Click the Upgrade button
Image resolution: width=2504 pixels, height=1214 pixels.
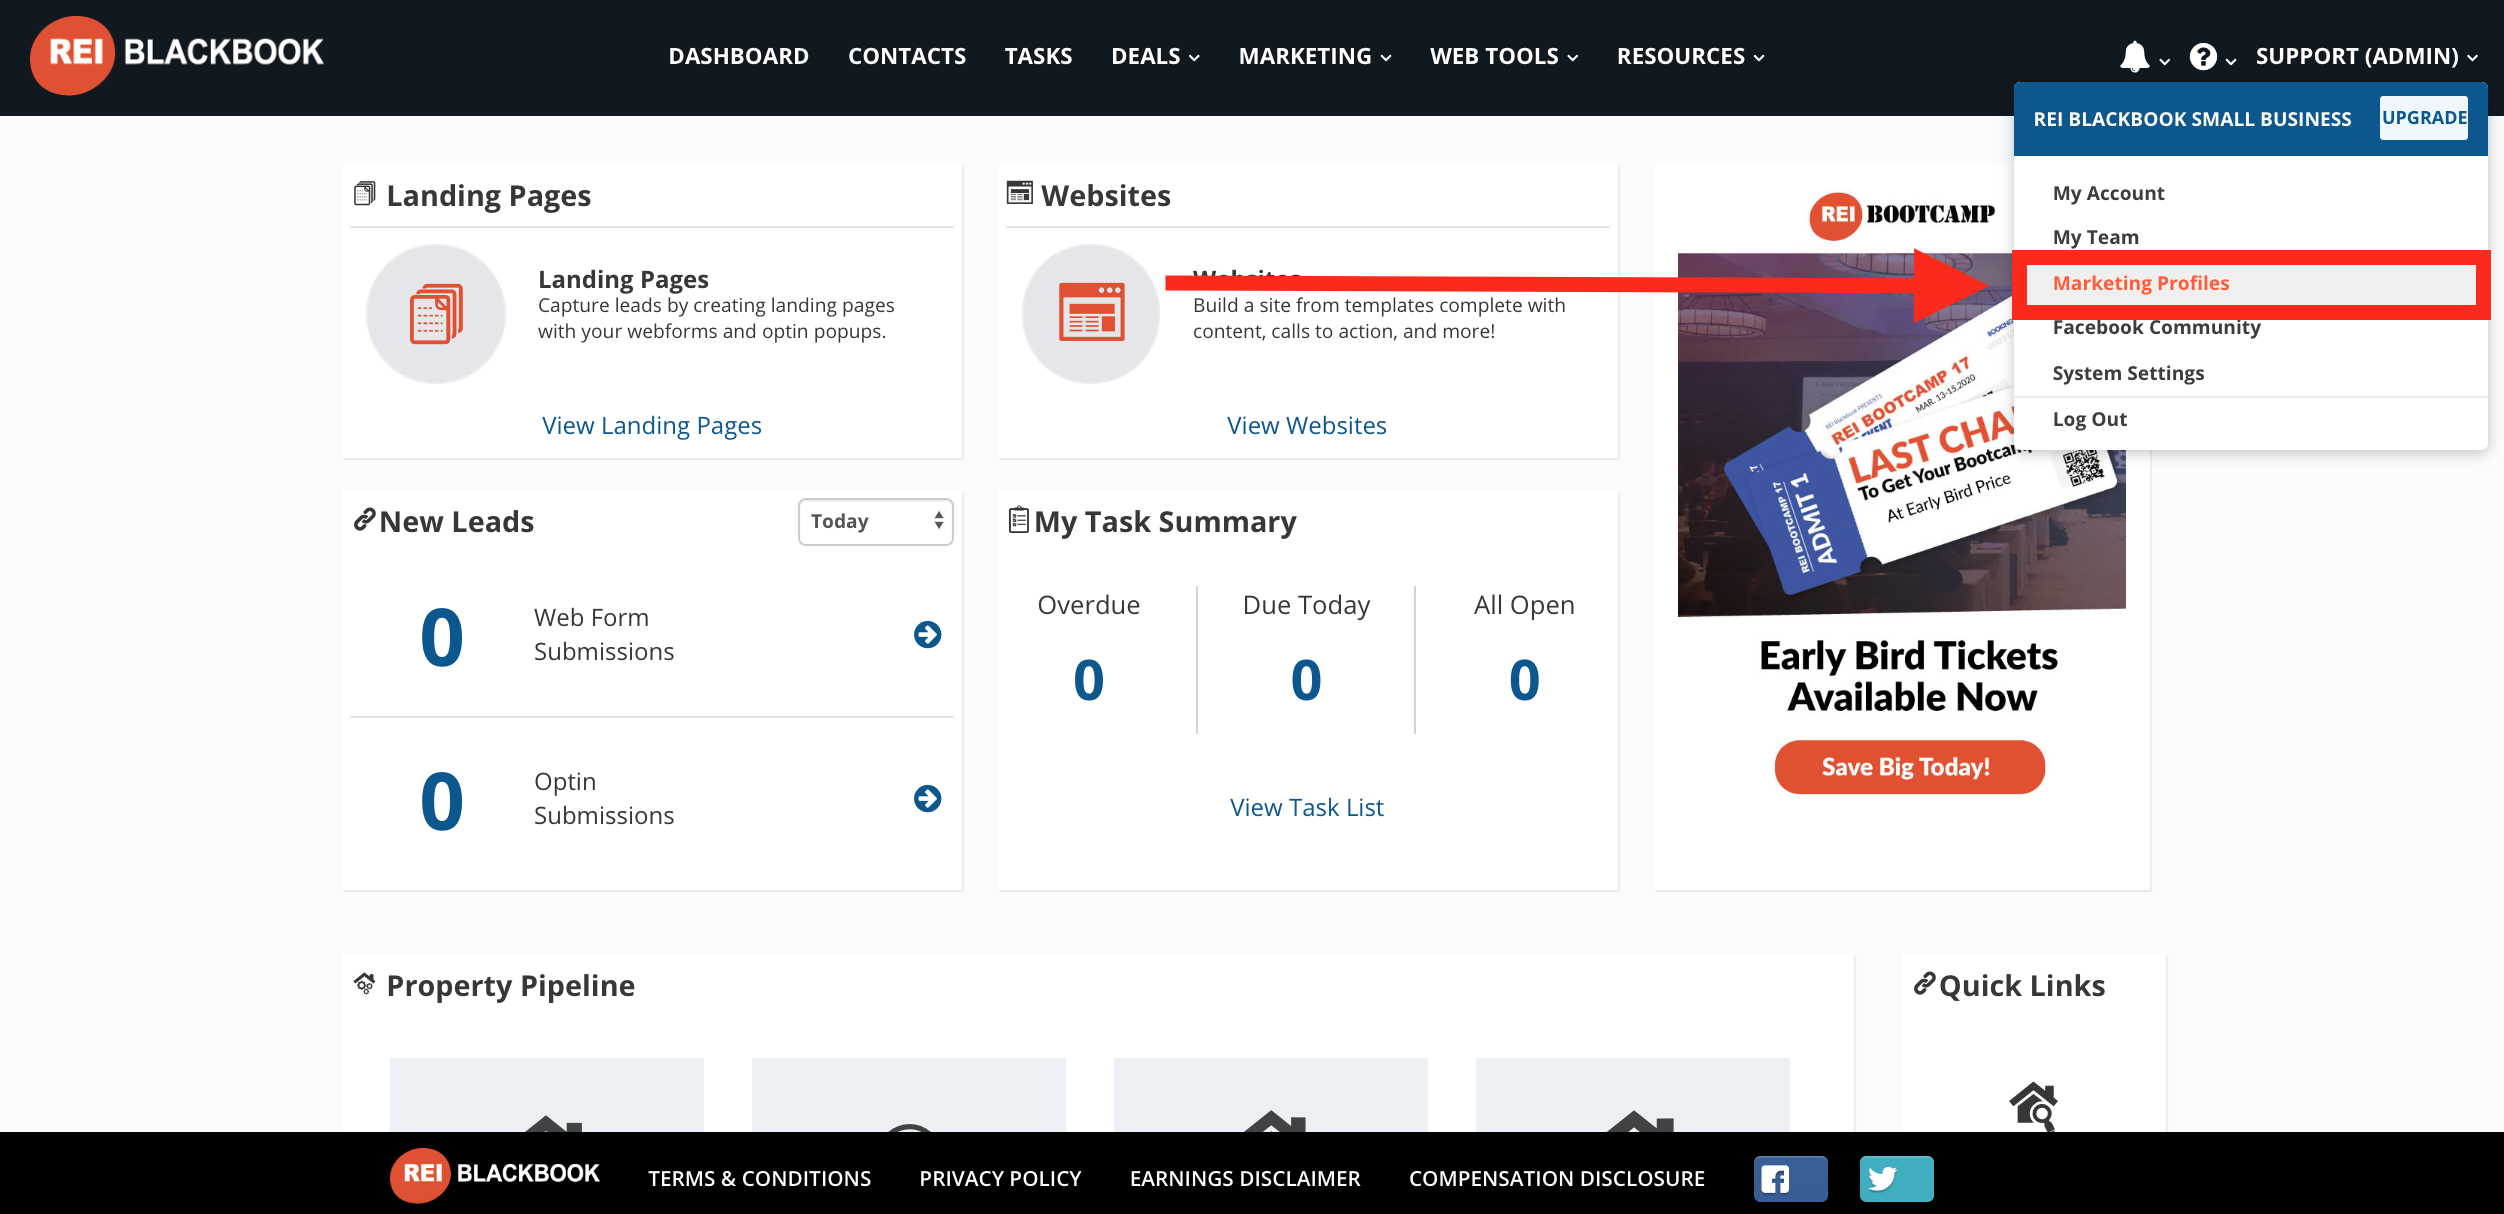(x=2424, y=118)
